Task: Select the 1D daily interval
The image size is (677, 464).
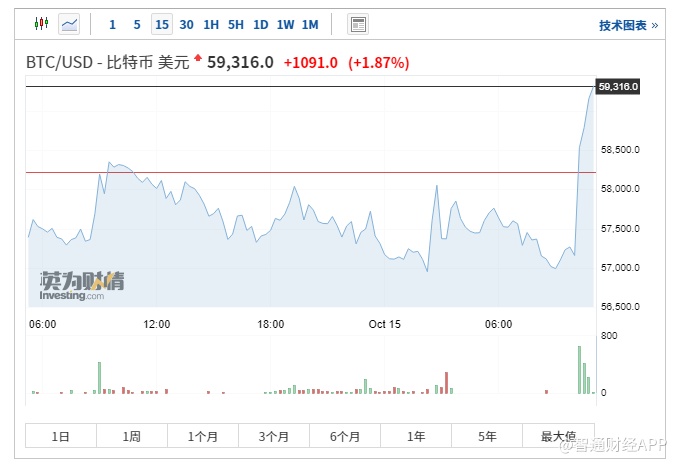Action: pyautogui.click(x=260, y=24)
